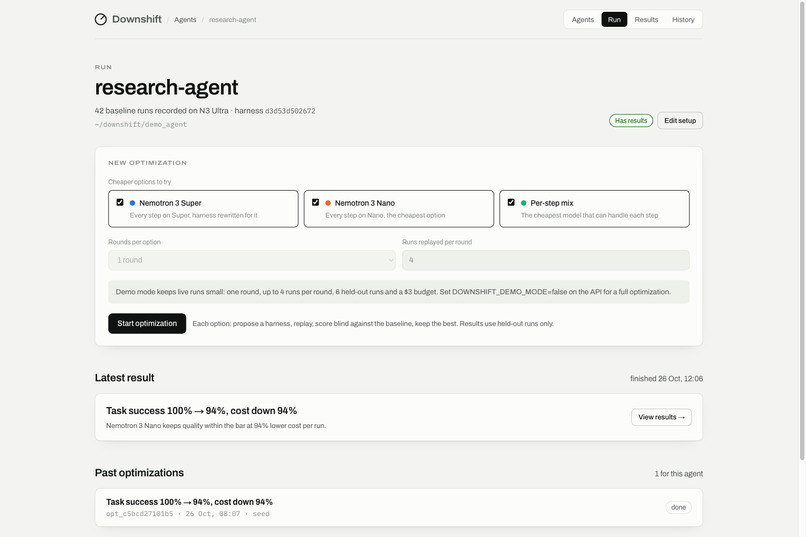Click the Has results badge
Image resolution: width=806 pixels, height=537 pixels.
pyautogui.click(x=631, y=121)
